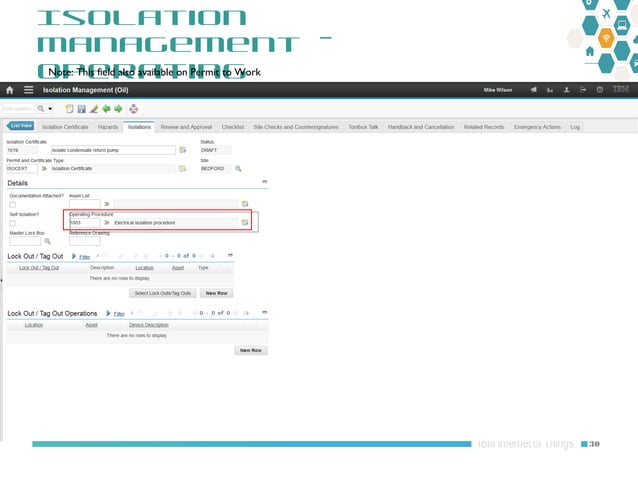Viewport: 638px width, 479px height.
Task: Create a new isolation record
Action: (x=69, y=109)
